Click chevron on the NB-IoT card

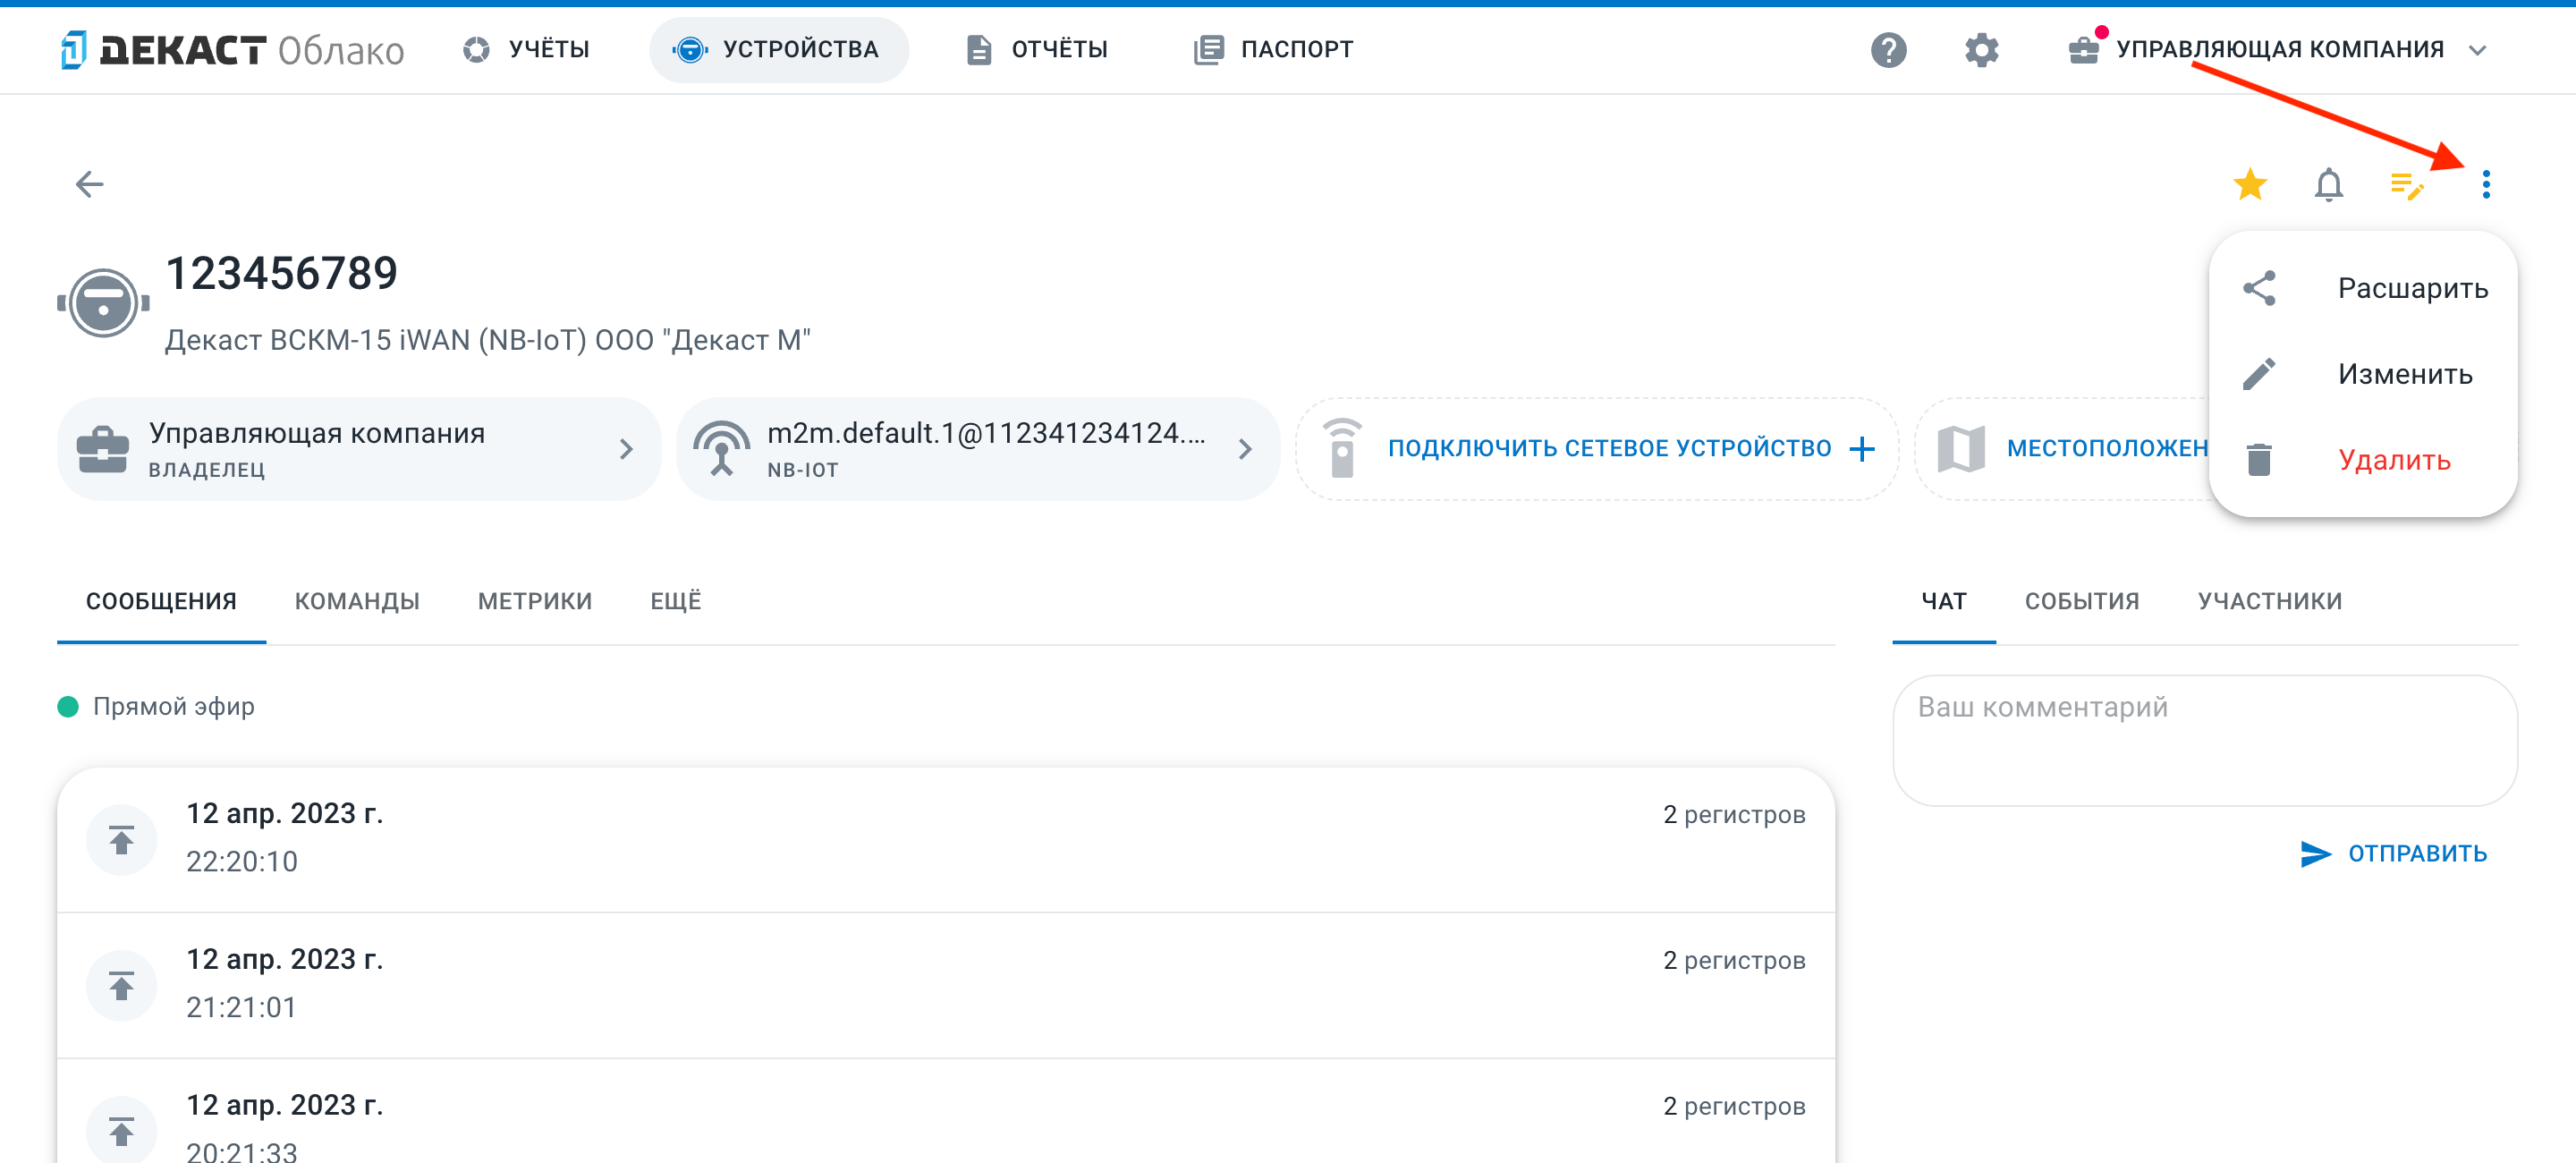[x=1245, y=449]
